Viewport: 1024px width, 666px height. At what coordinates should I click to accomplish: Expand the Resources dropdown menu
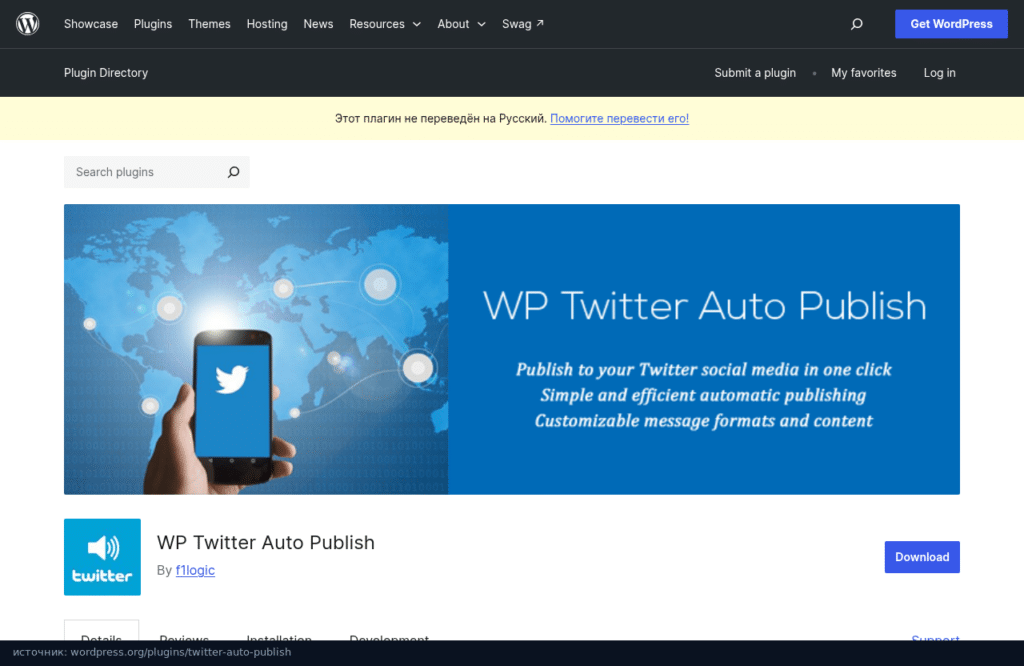point(385,24)
